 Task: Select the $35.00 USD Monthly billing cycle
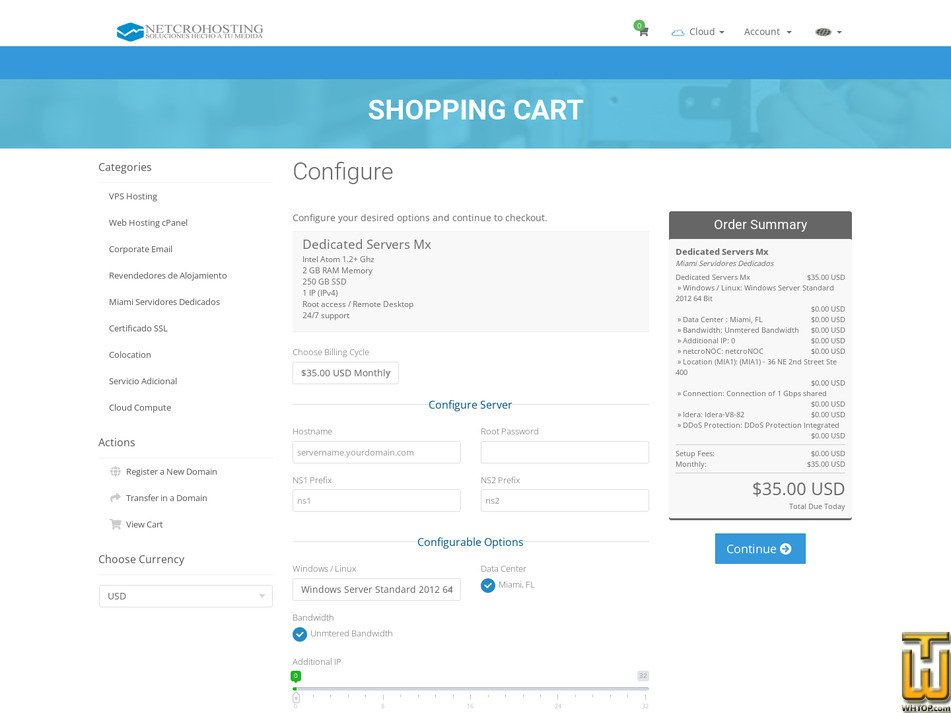click(345, 372)
